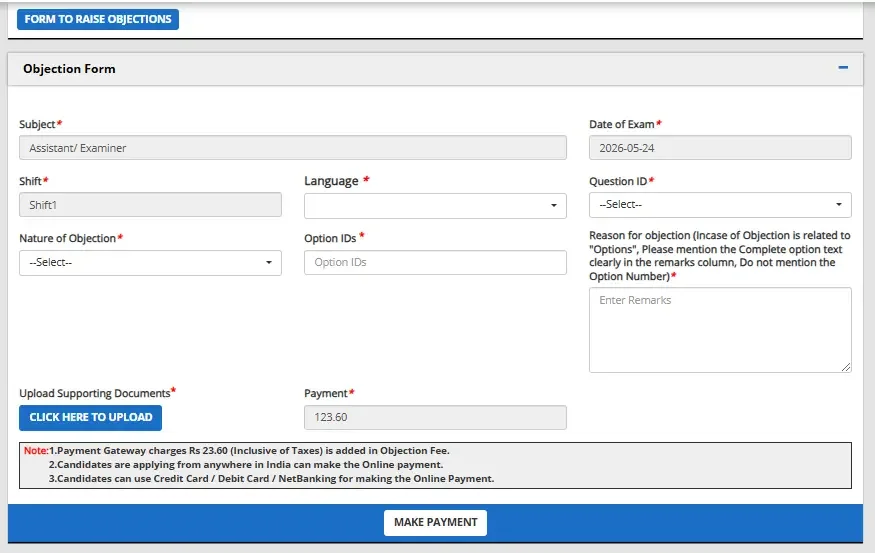Click the payment Note information box

435,465
